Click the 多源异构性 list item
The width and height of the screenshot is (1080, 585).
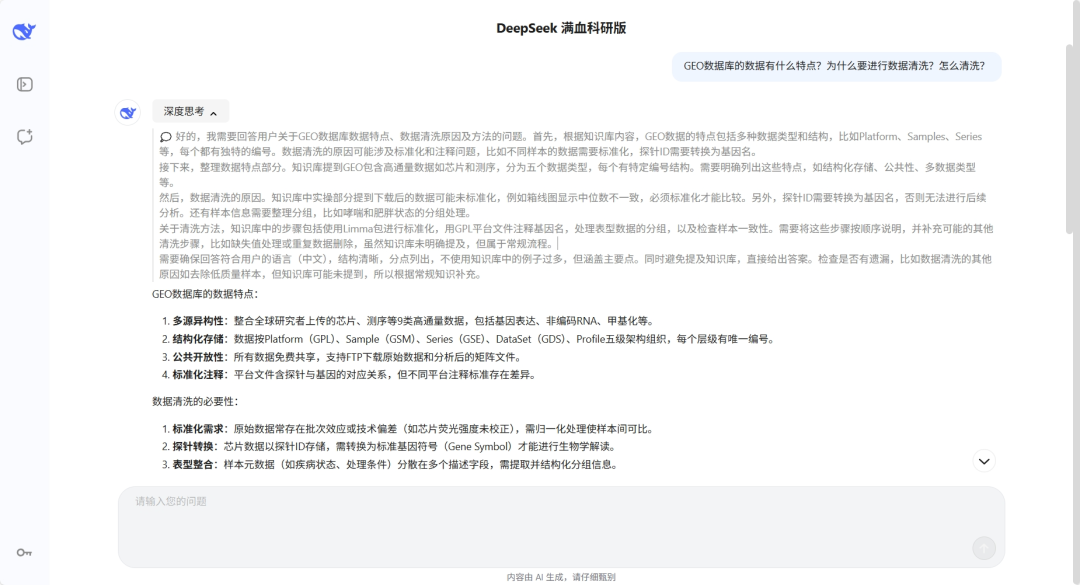(408, 321)
